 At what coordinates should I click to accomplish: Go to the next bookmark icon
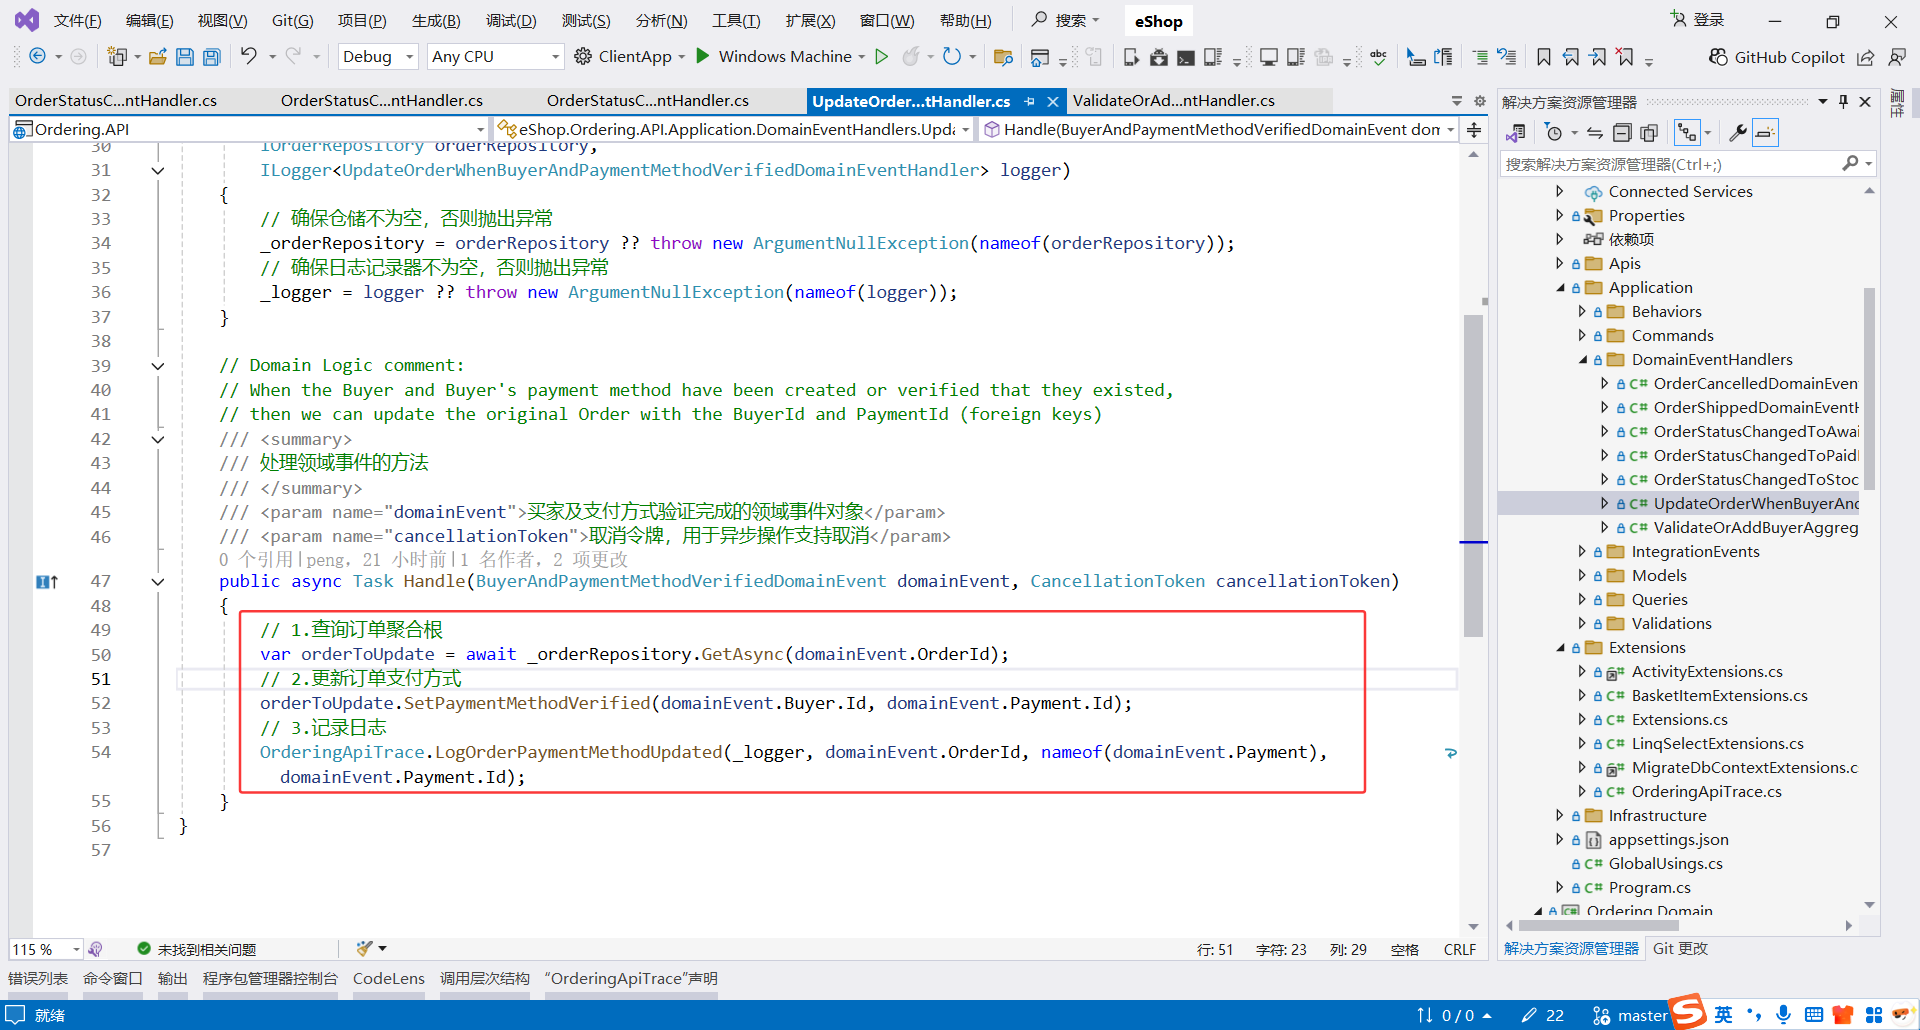pyautogui.click(x=1598, y=57)
